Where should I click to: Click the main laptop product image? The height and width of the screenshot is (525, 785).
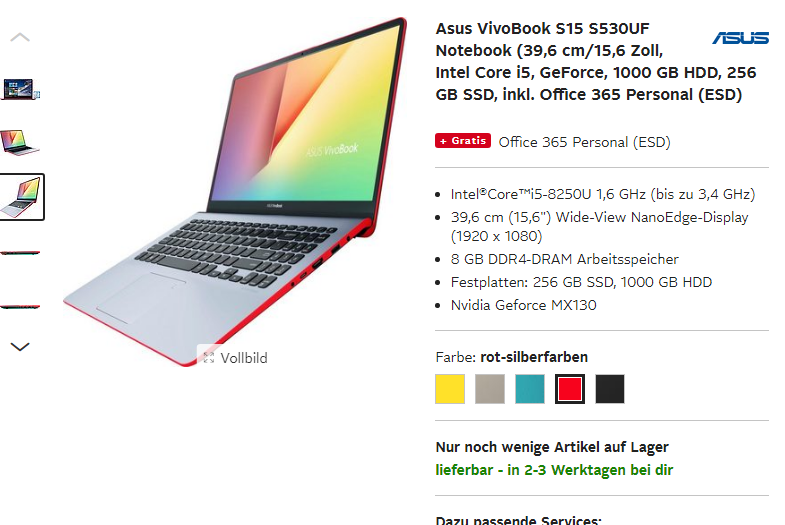click(235, 190)
